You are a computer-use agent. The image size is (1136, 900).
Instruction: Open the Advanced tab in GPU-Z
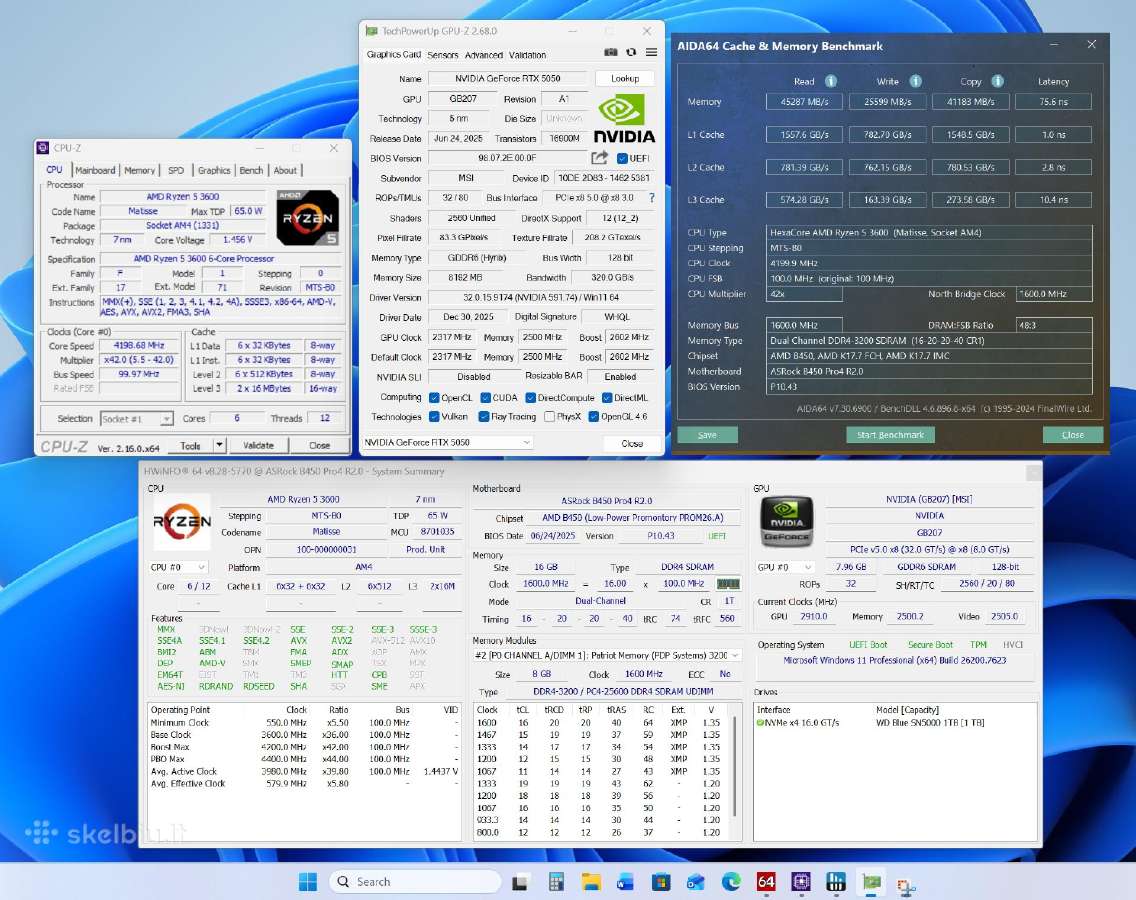pyautogui.click(x=484, y=55)
